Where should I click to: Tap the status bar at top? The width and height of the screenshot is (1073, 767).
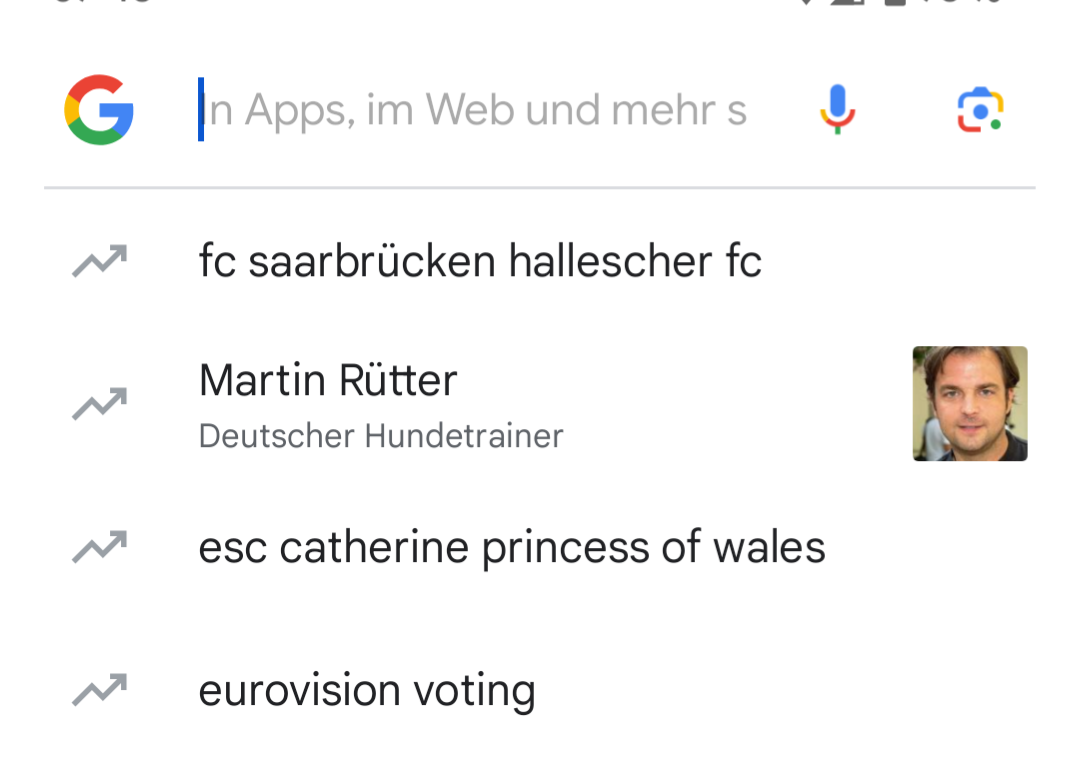point(536,3)
